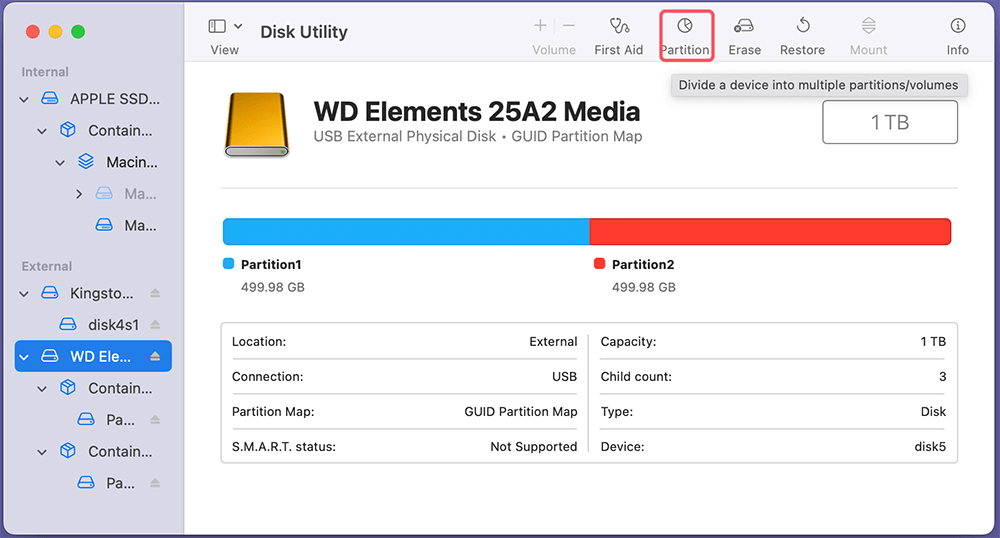The width and height of the screenshot is (1000, 538).
Task: Click the Connection USB value
Action: point(564,377)
